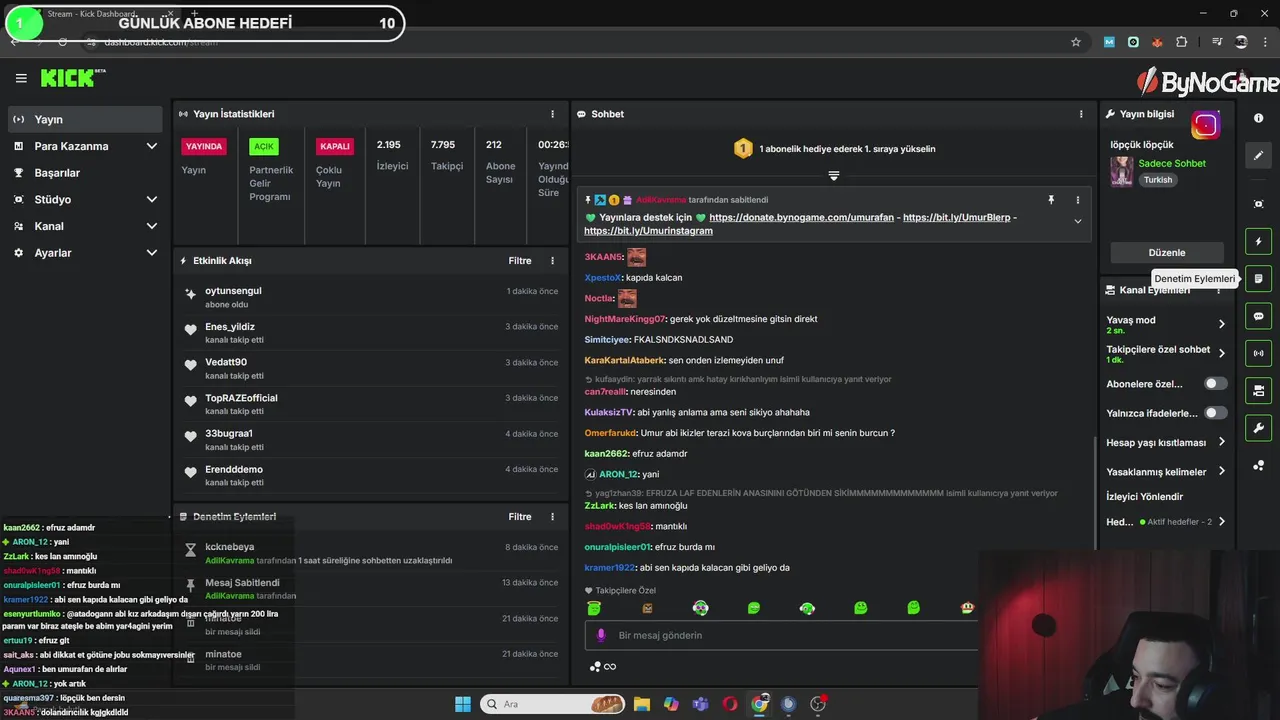
Task: Open the donate.bynogame.com/umurafan link
Action: [x=803, y=217]
